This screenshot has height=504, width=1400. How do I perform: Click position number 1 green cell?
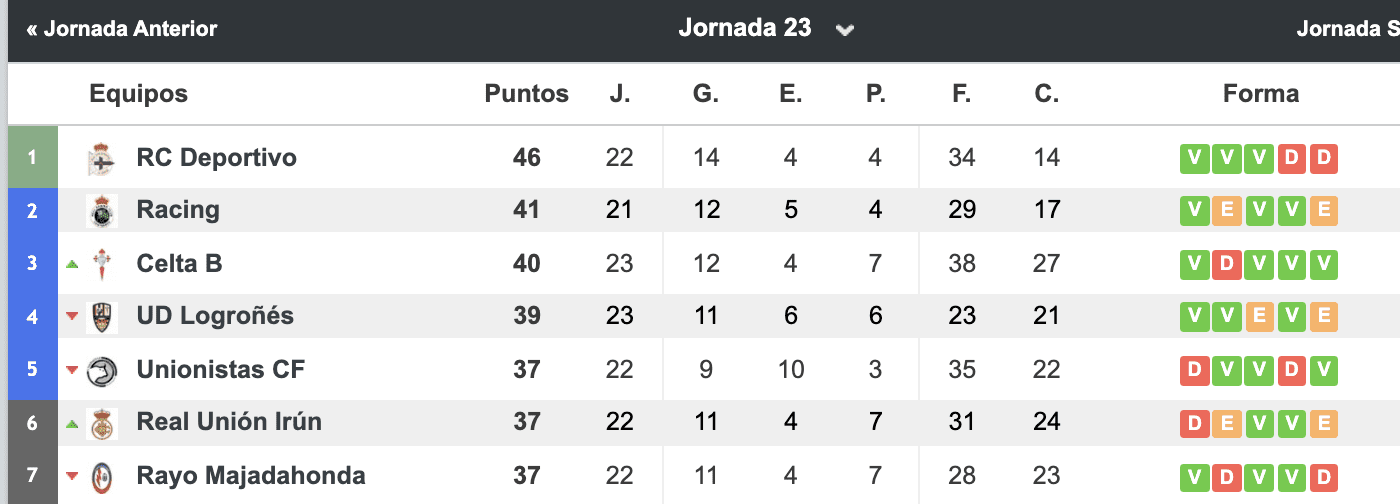pos(32,158)
